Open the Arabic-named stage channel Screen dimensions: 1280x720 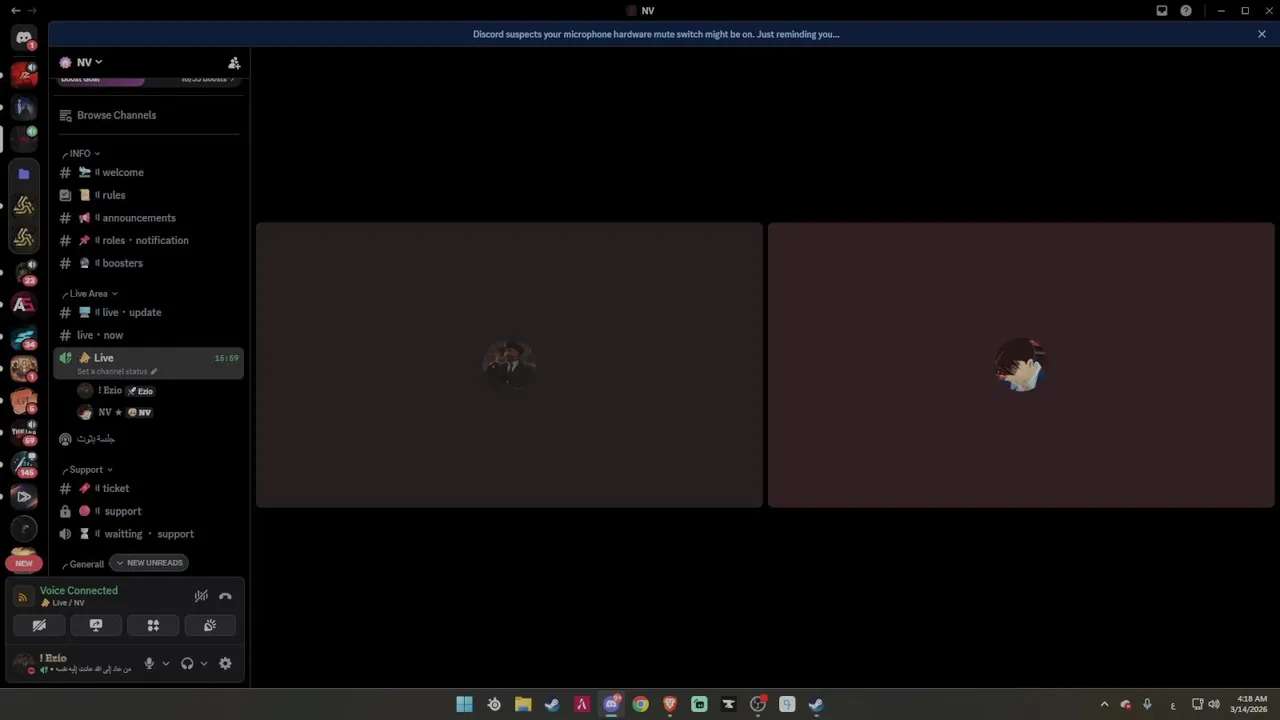coord(148,439)
